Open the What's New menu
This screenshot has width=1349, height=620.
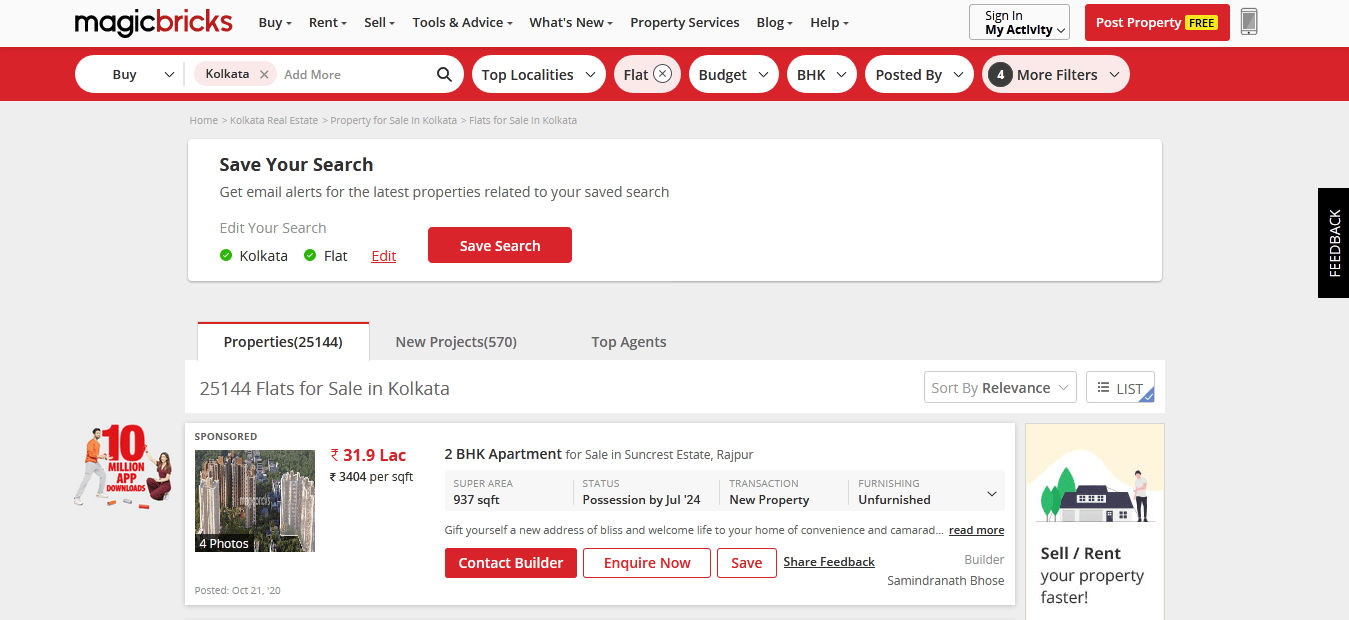(570, 22)
